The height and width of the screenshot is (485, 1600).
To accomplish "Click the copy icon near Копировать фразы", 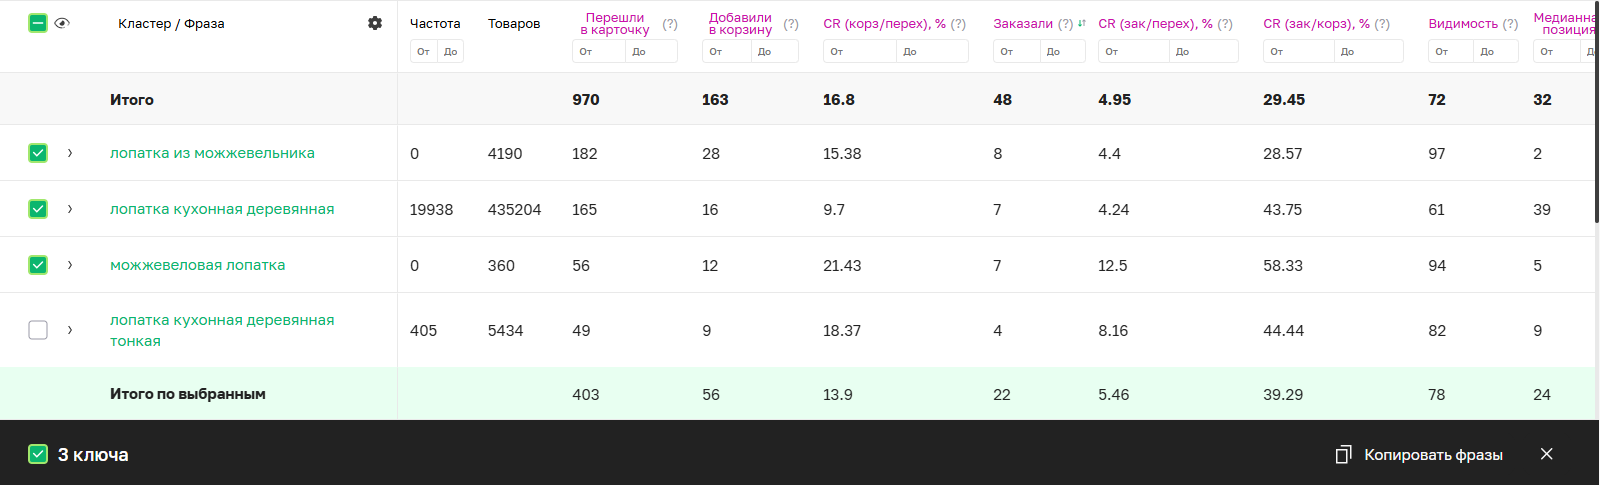I will coord(1344,455).
